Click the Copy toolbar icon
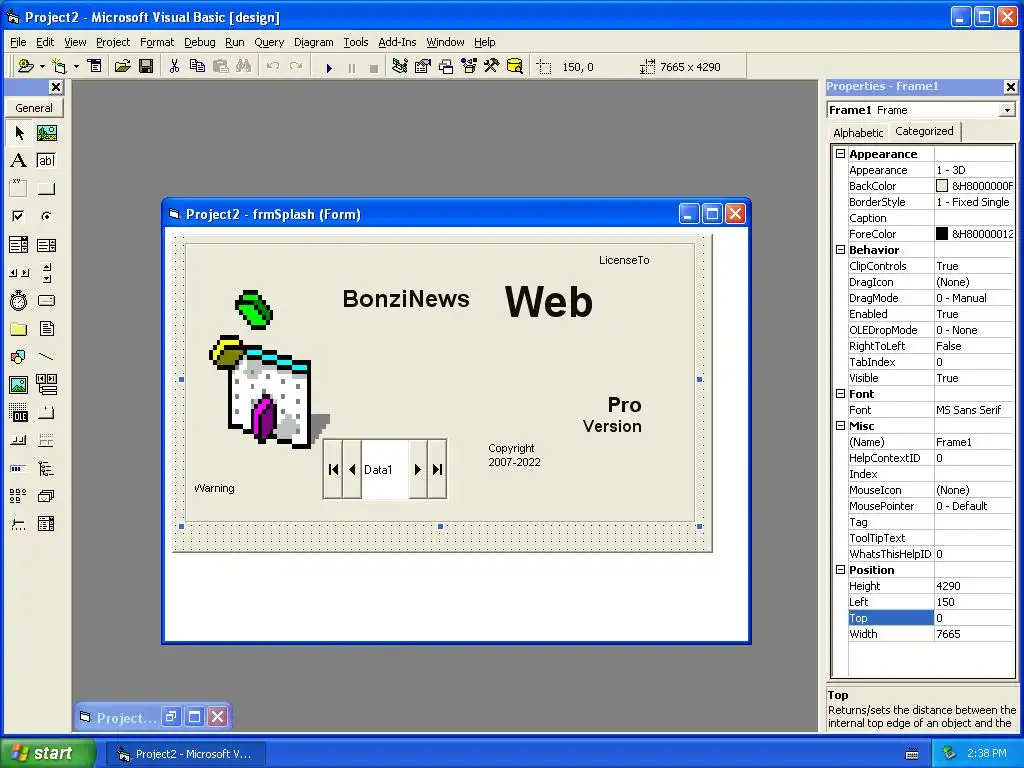Image resolution: width=1024 pixels, height=768 pixels. click(x=197, y=66)
